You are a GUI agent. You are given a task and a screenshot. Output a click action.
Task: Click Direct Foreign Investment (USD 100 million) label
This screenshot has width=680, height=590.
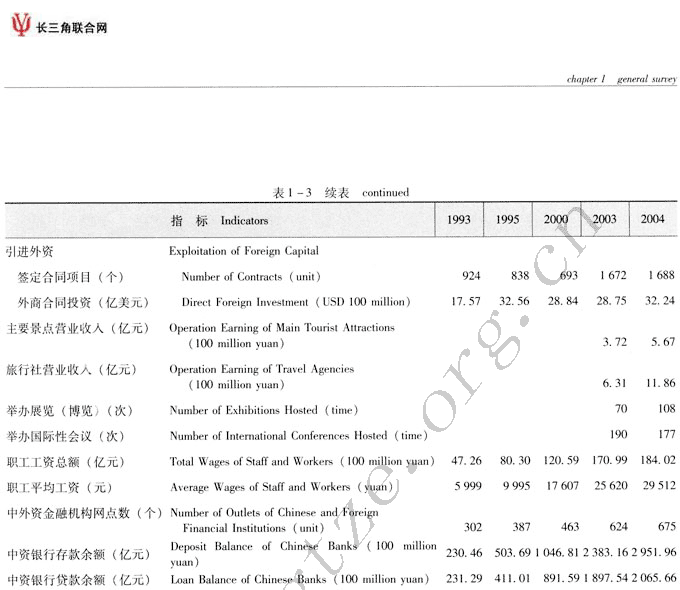pos(296,302)
